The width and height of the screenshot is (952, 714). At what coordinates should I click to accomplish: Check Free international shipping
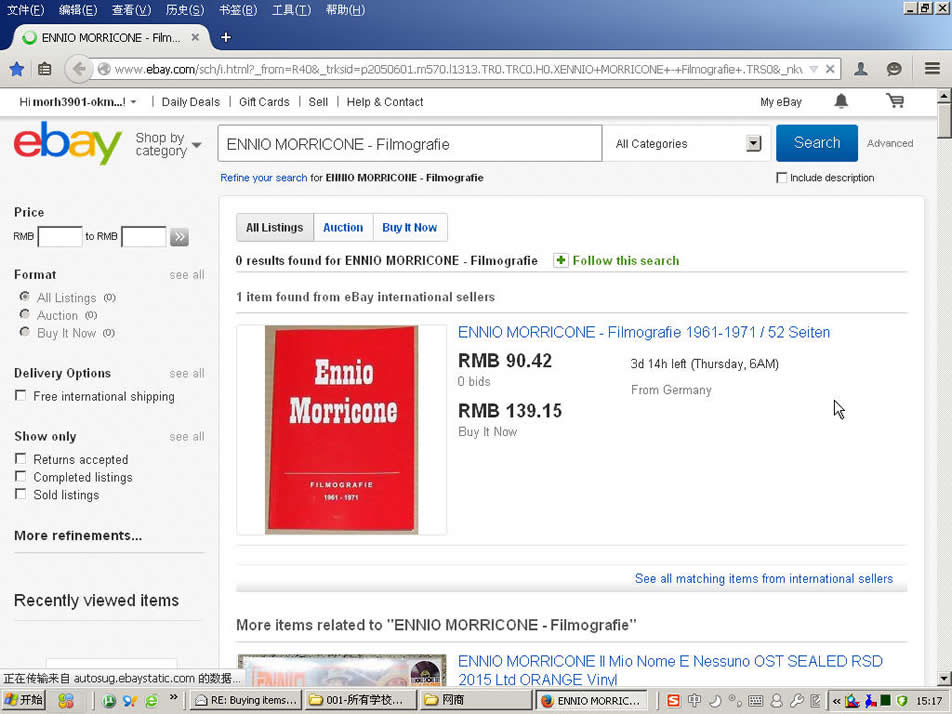(x=20, y=395)
